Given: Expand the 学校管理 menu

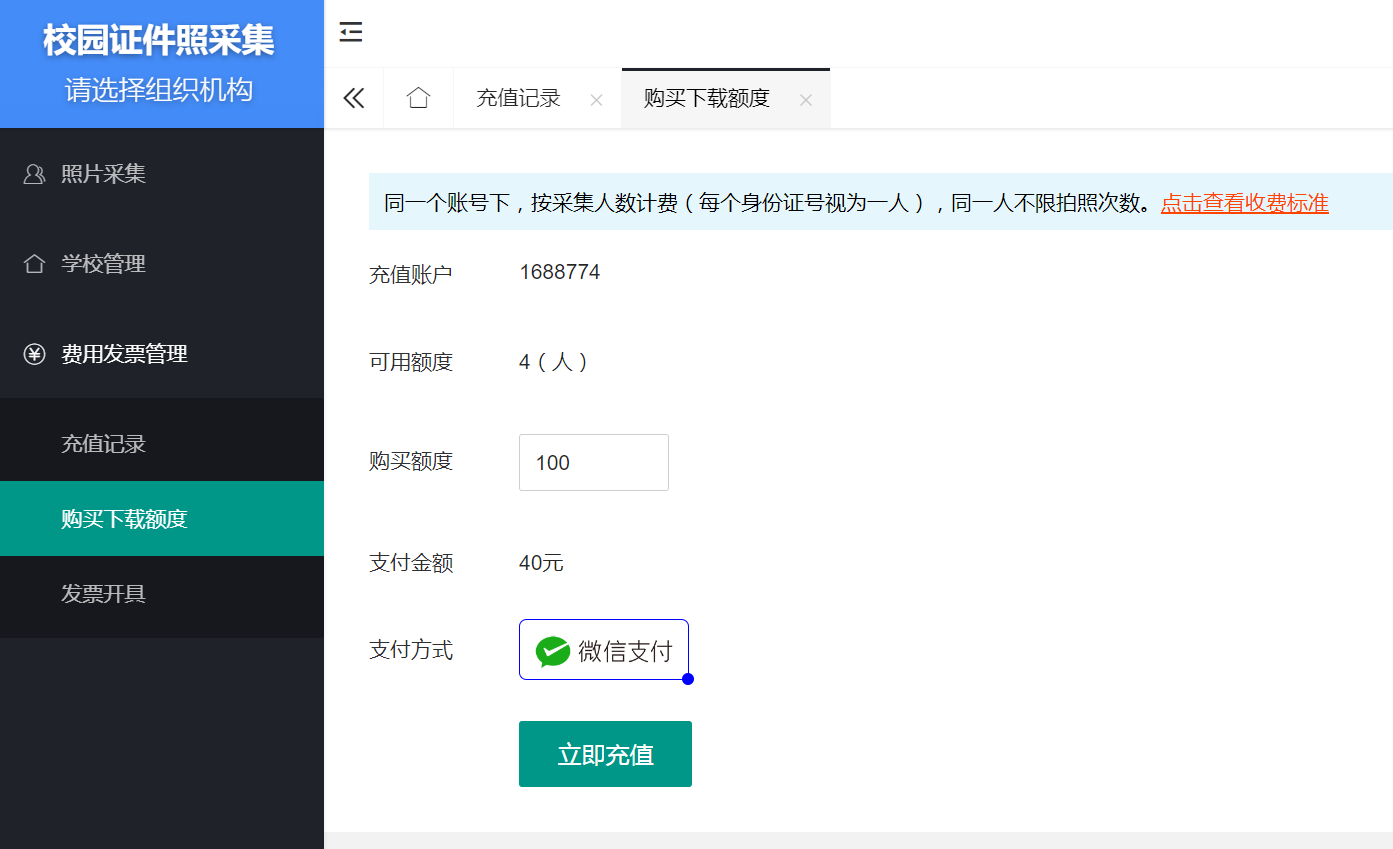Looking at the screenshot, I should (x=103, y=264).
